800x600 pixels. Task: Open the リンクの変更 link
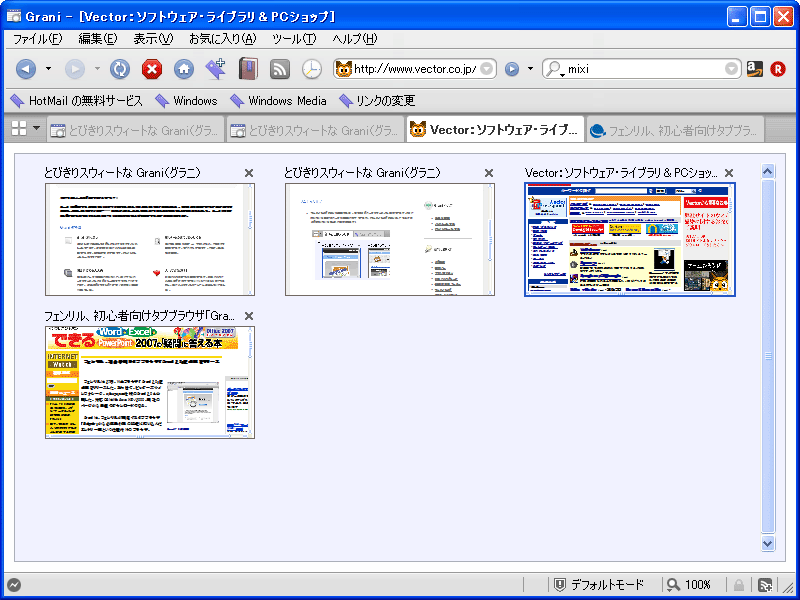tap(377, 101)
